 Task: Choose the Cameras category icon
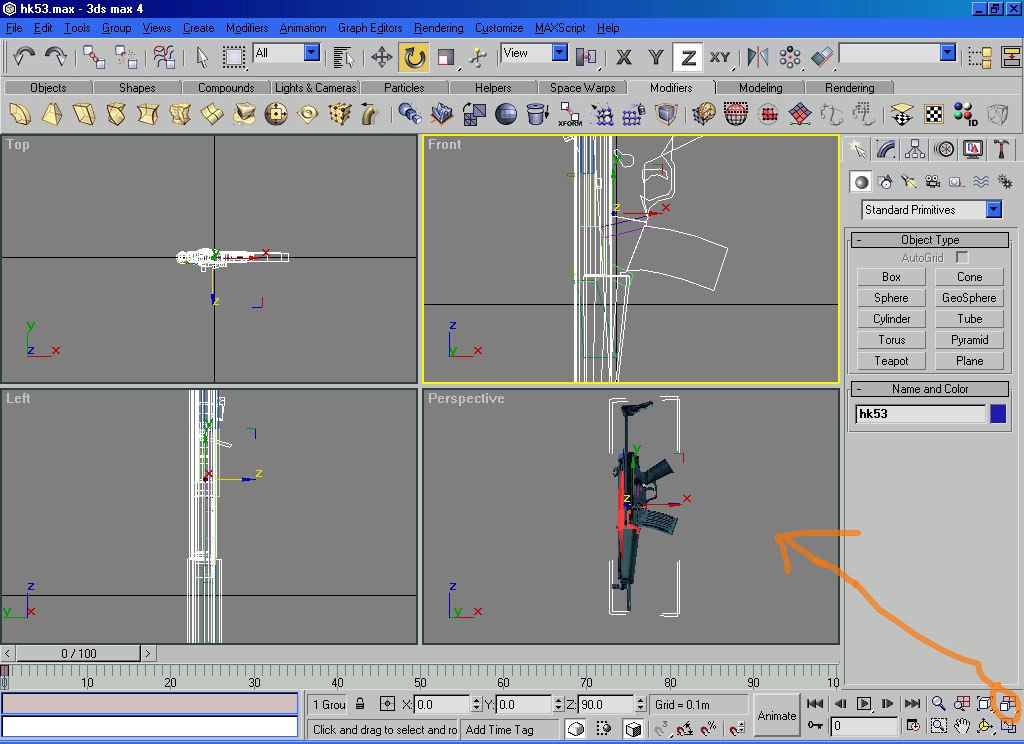(x=933, y=182)
